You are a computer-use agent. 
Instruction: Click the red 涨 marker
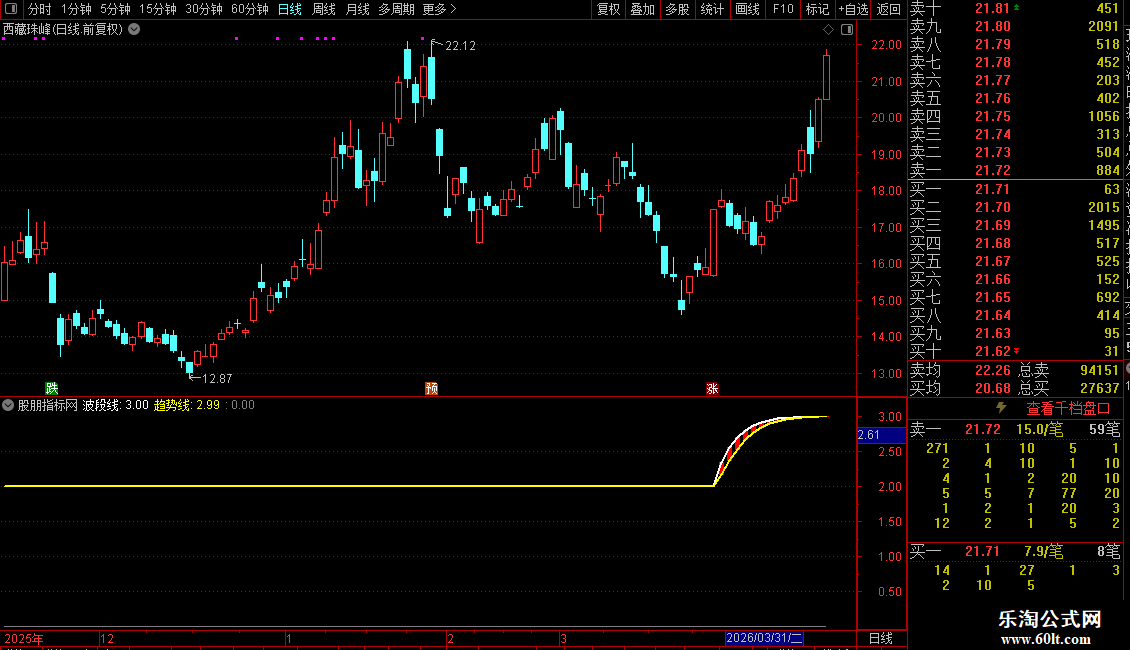712,388
